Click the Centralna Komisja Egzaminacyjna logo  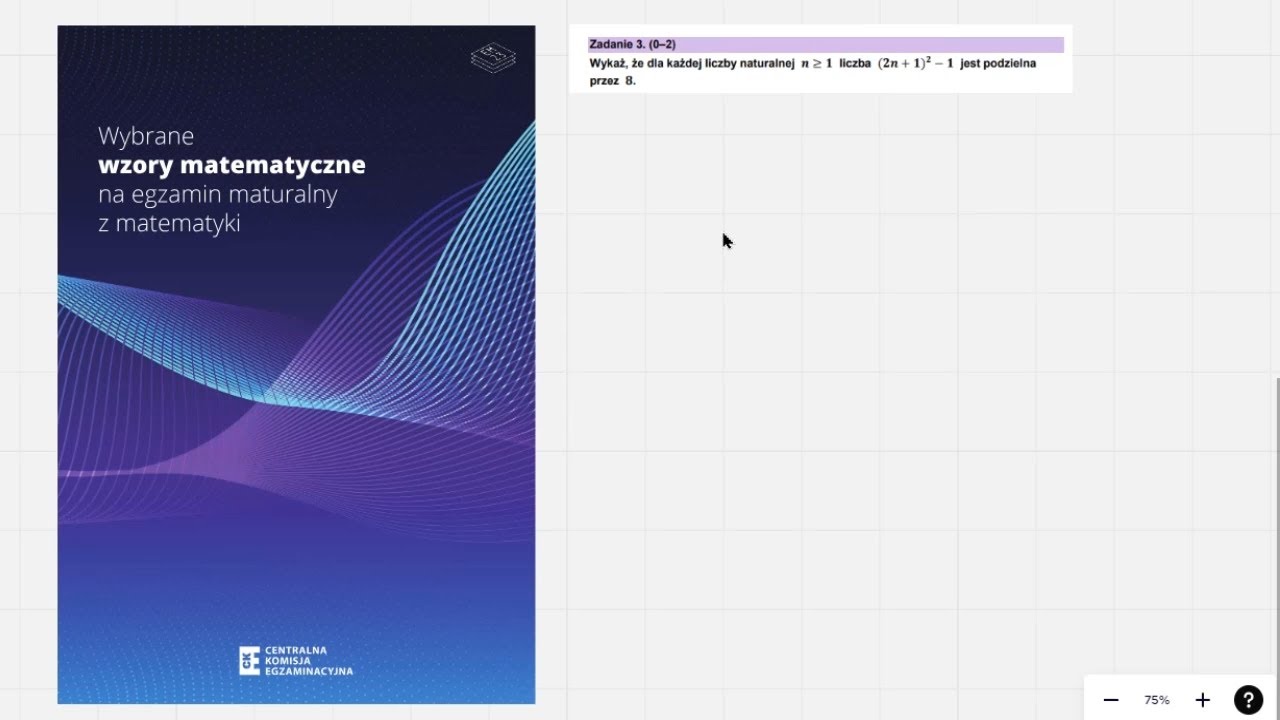click(296, 660)
